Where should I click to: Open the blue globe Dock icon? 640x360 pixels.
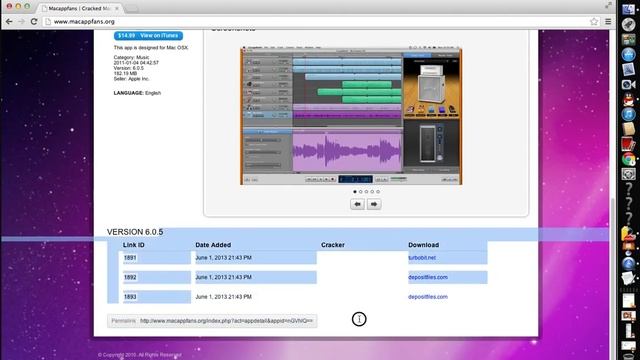629,264
